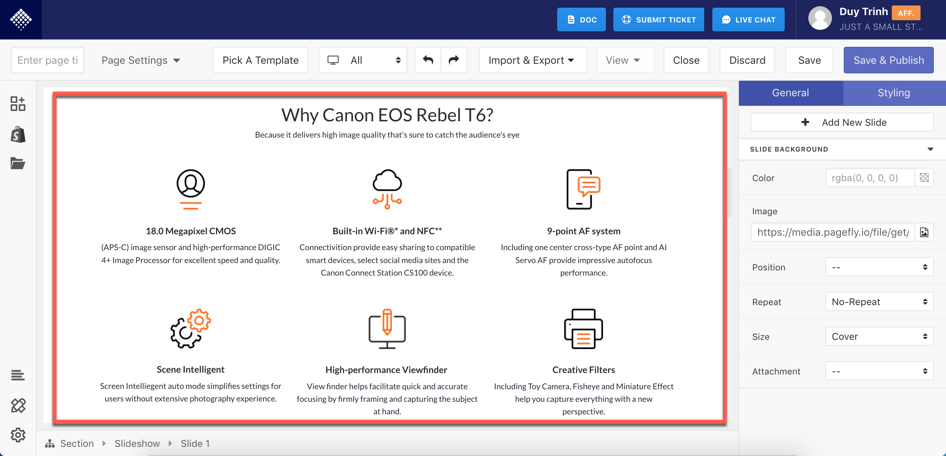Screen dimensions: 946x456
Task: Click the subtitle about high image quality
Action: coord(387,135)
